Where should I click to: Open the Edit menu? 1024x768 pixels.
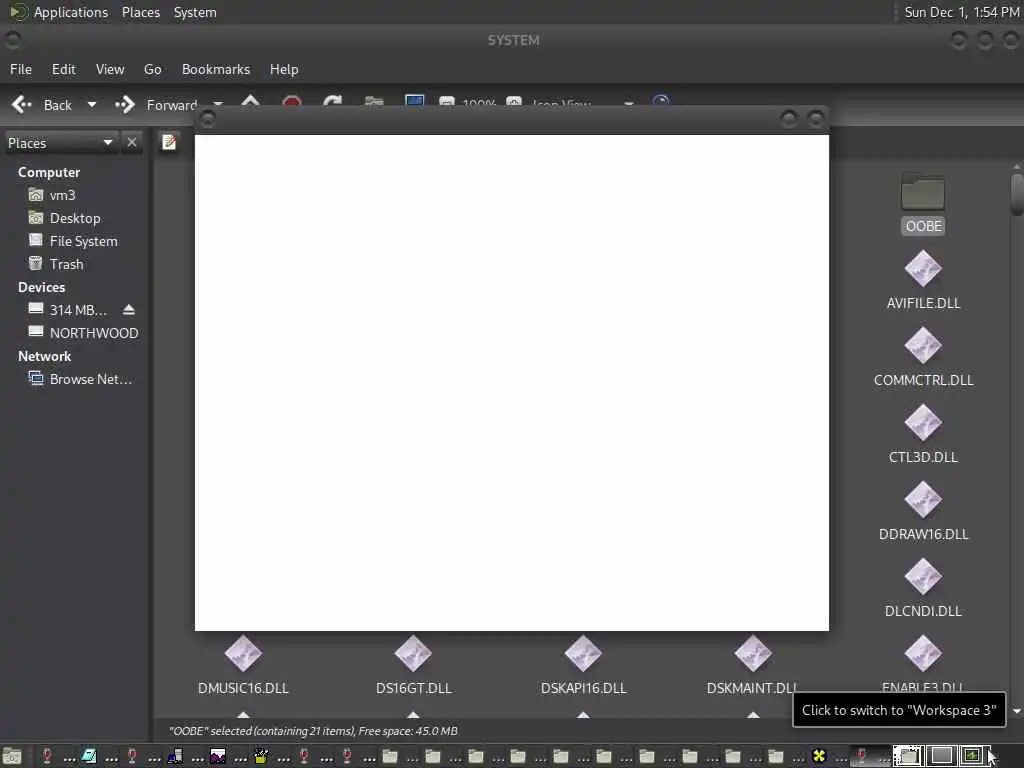click(63, 69)
